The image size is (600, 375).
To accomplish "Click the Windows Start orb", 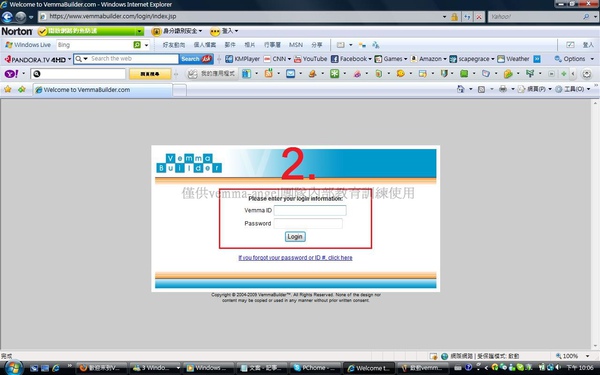I will 13,368.
